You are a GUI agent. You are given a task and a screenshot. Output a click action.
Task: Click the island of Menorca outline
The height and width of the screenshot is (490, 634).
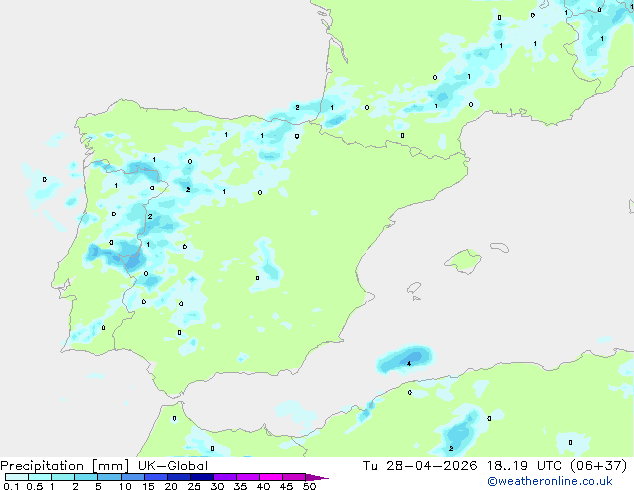pos(500,247)
